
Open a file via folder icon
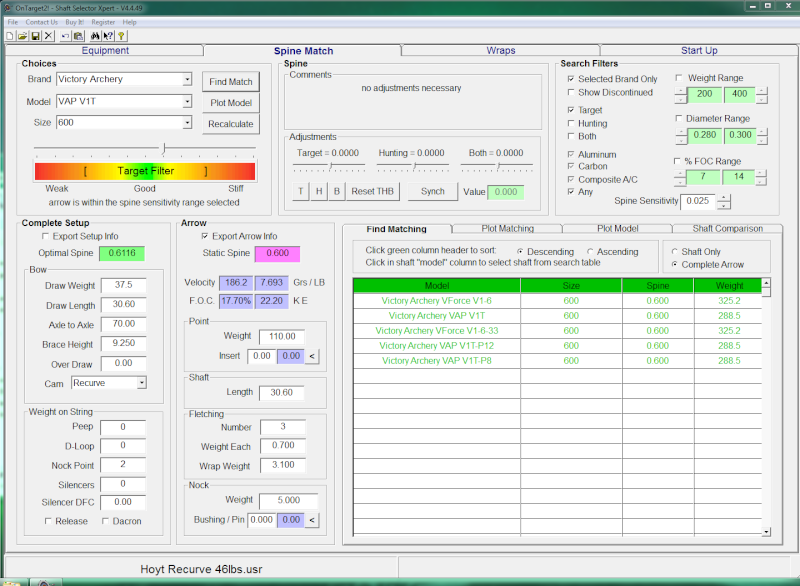click(x=22, y=36)
